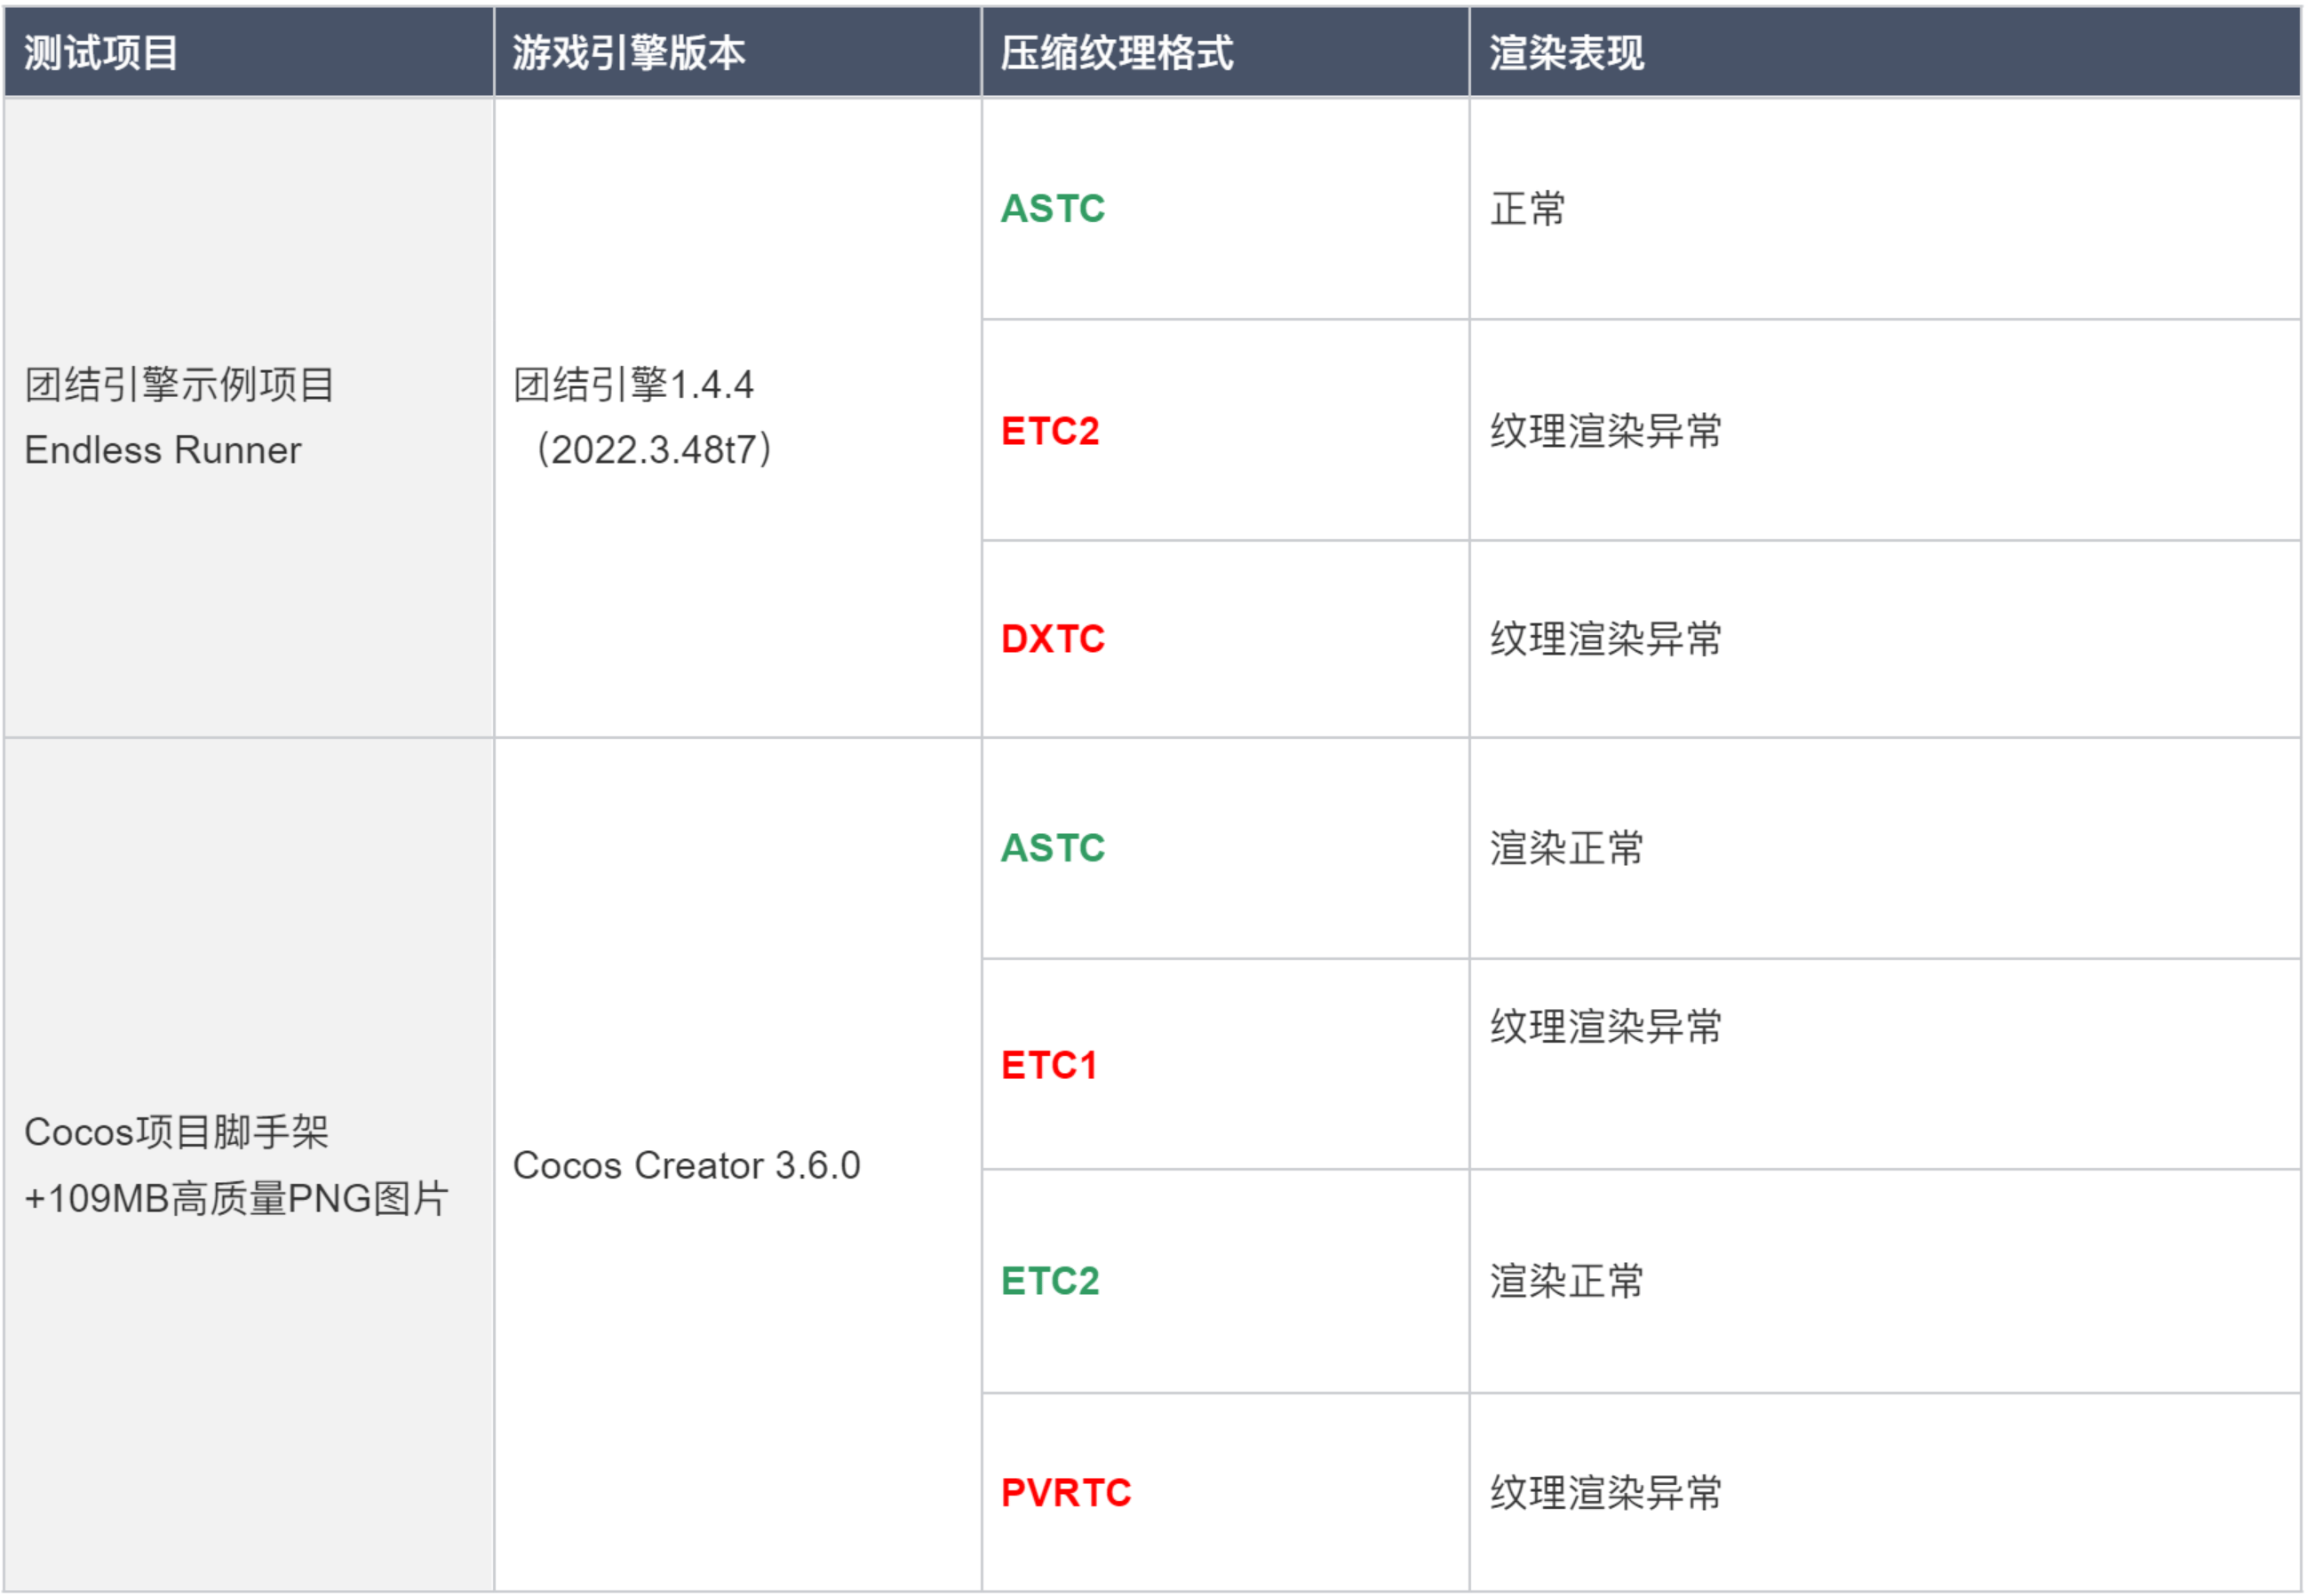This screenshot has width=2307, height=1596.
Task: Click the Endless Runner project cell
Action: [x=162, y=450]
